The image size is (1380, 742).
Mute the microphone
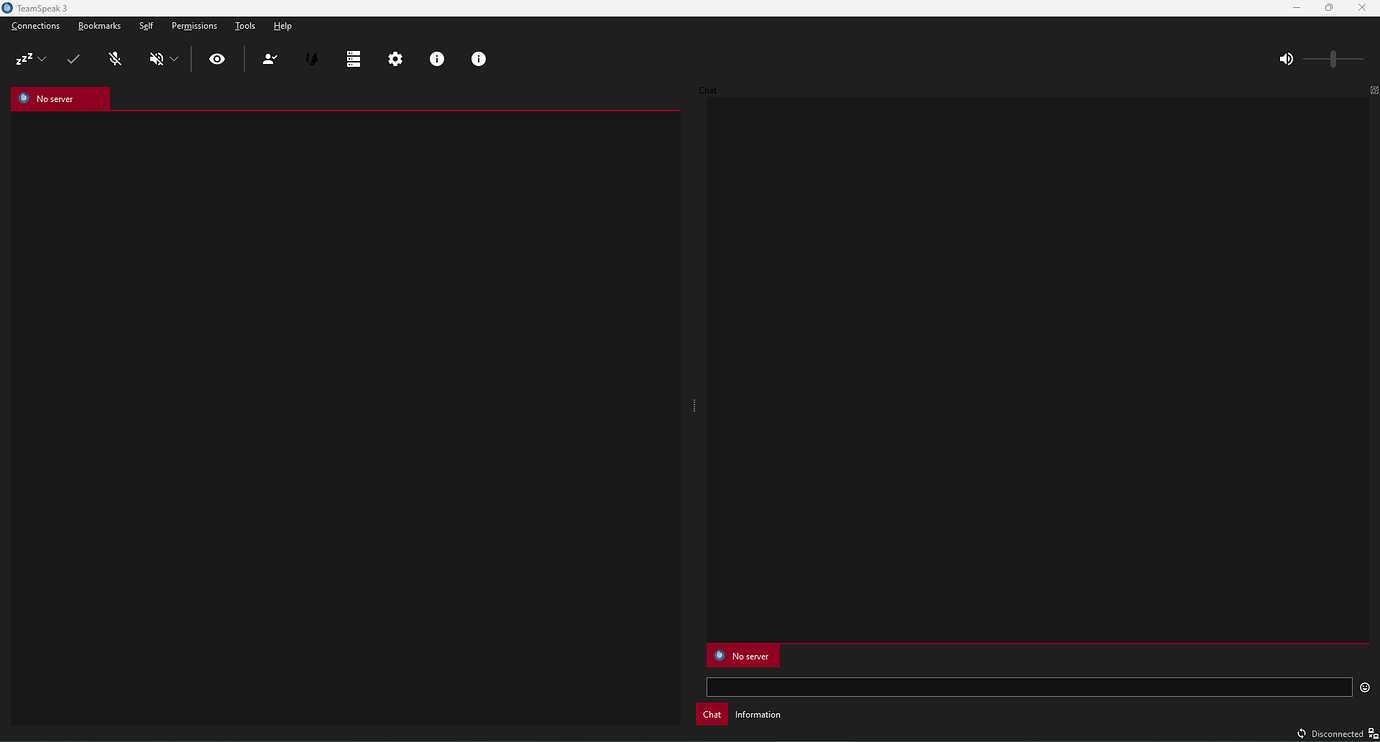pos(114,58)
